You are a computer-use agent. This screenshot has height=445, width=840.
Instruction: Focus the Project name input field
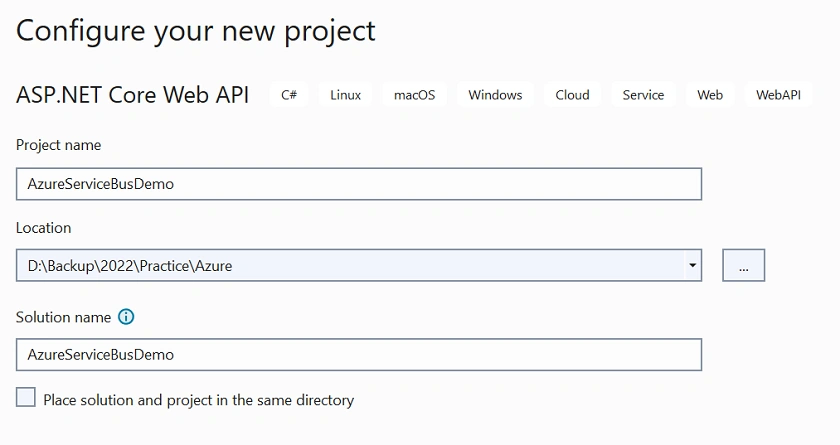click(x=359, y=184)
